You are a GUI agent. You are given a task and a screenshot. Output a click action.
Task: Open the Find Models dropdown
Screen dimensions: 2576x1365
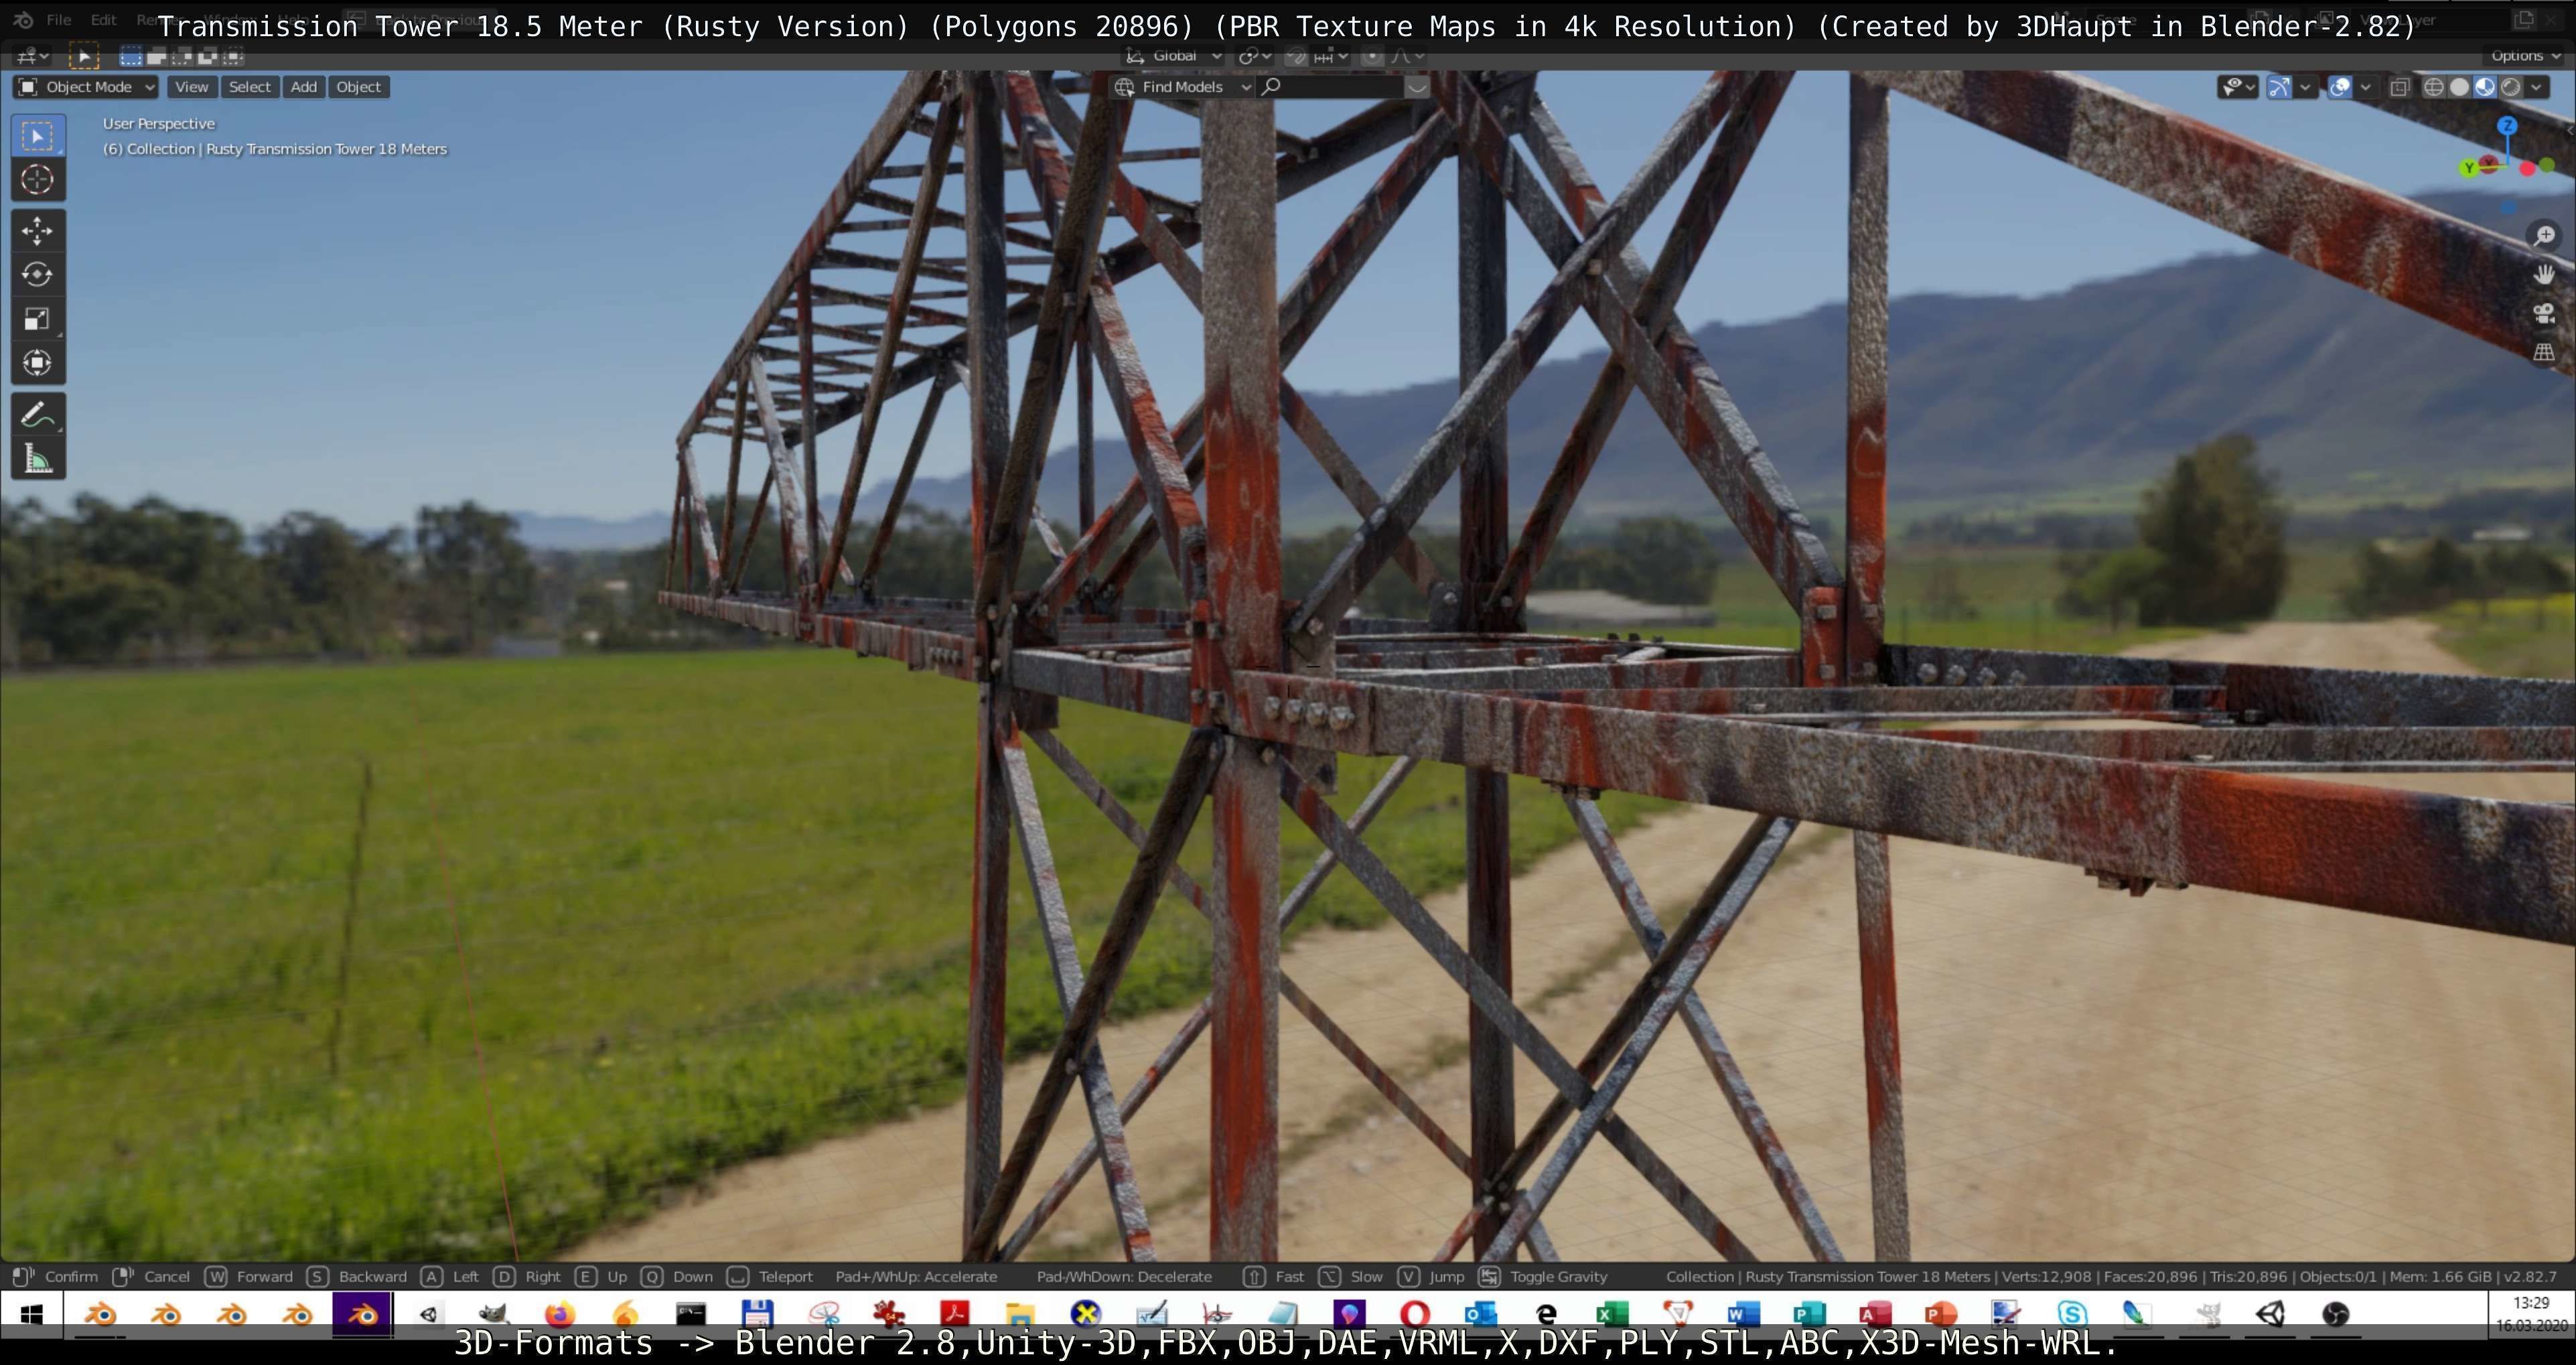1183,87
